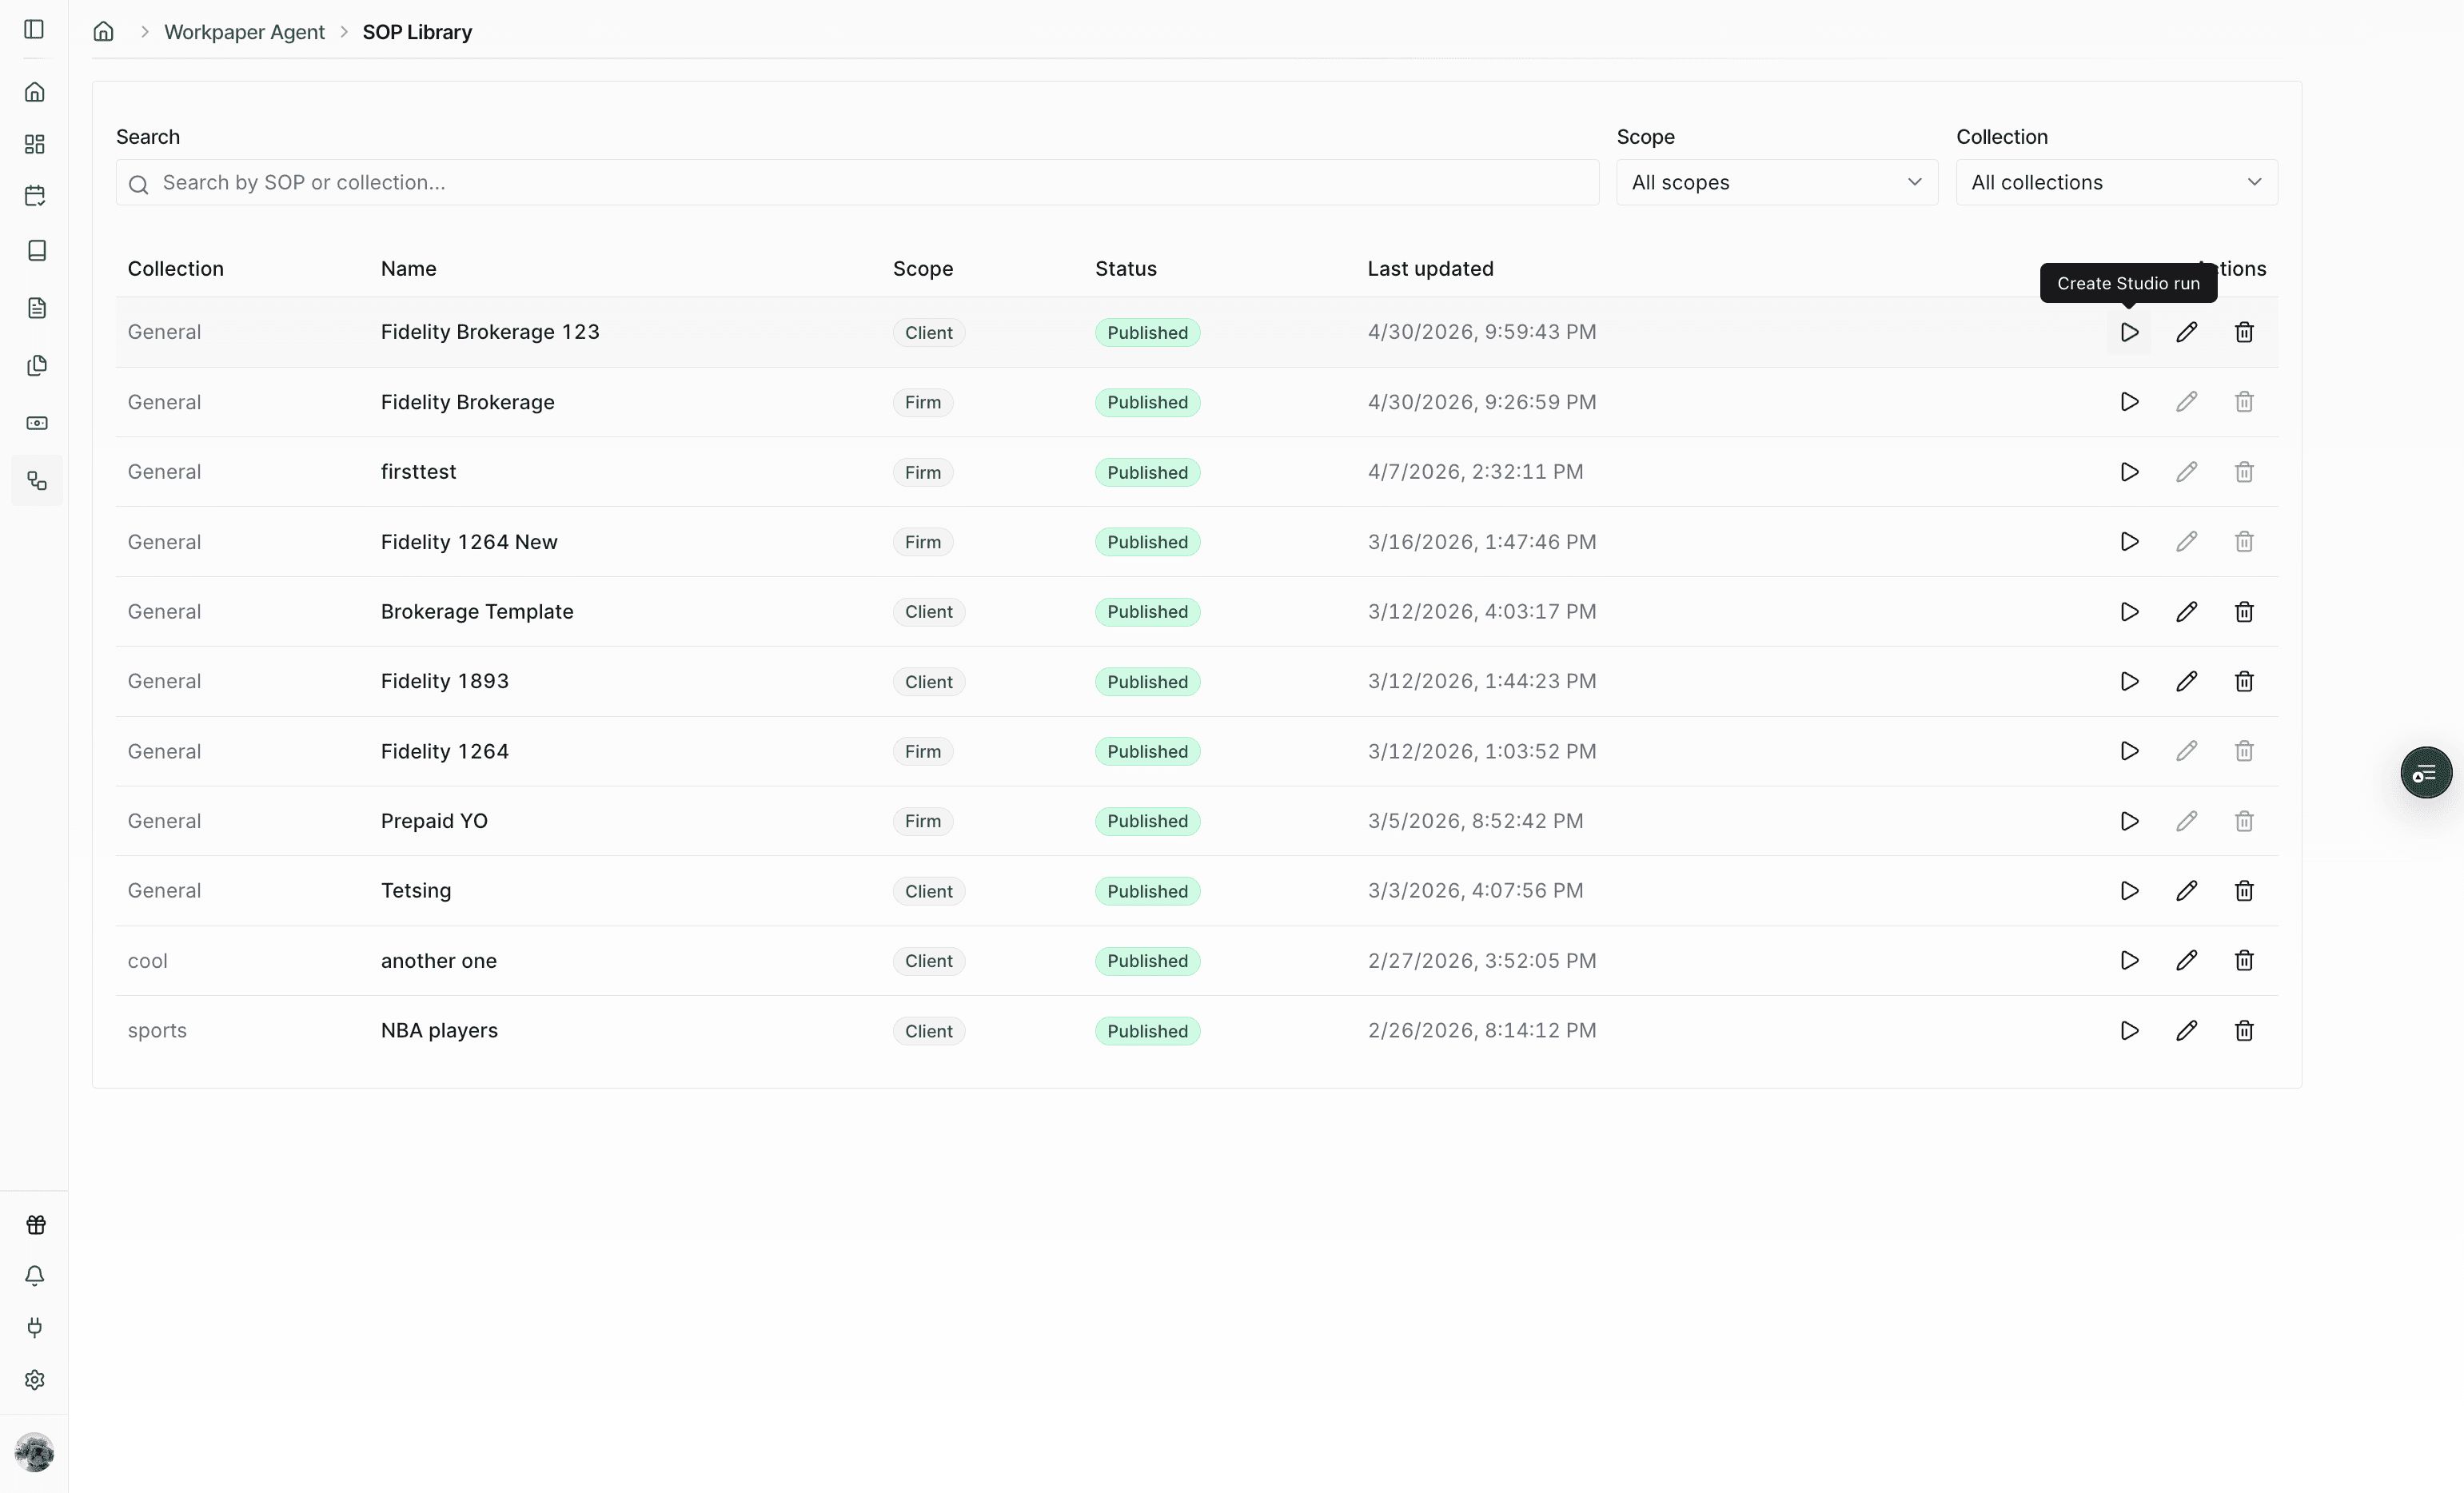Open the plug integrations icon

pyautogui.click(x=35, y=1328)
